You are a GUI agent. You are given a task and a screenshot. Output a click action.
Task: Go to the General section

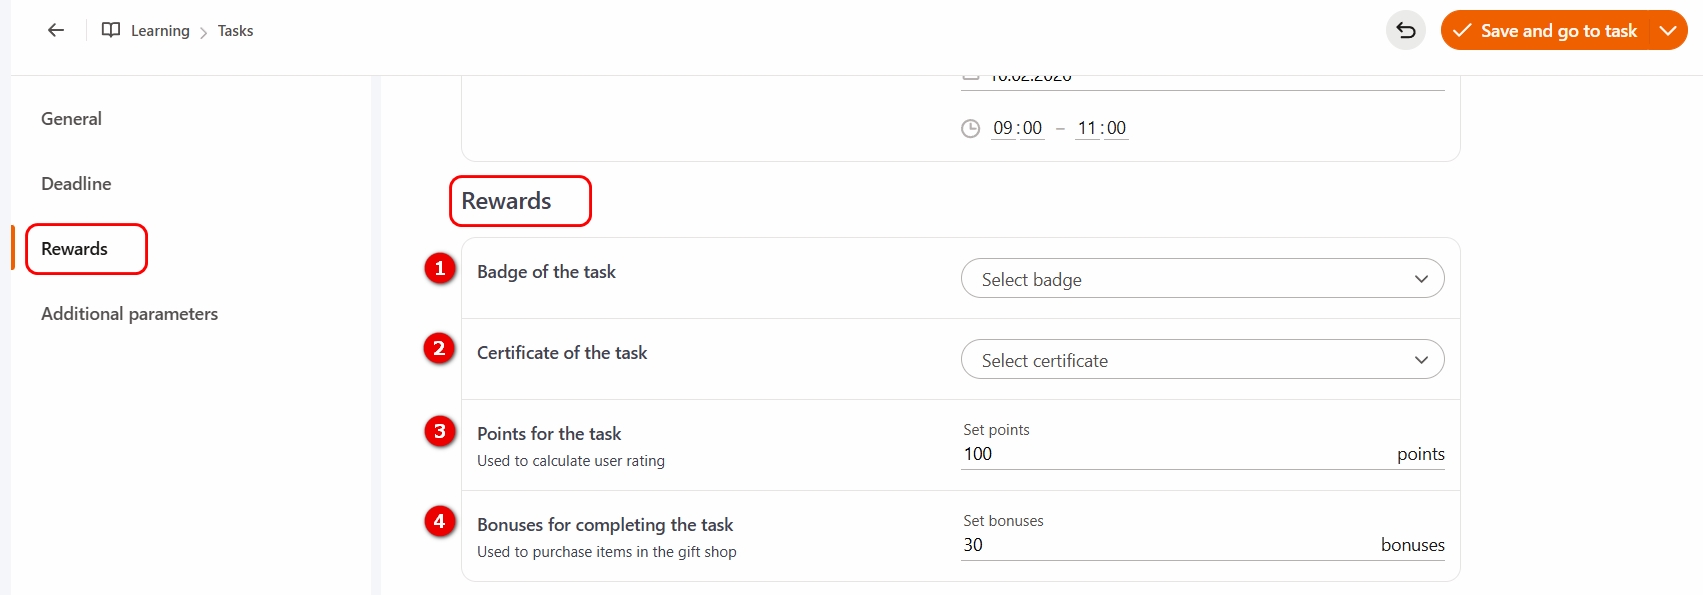point(71,119)
